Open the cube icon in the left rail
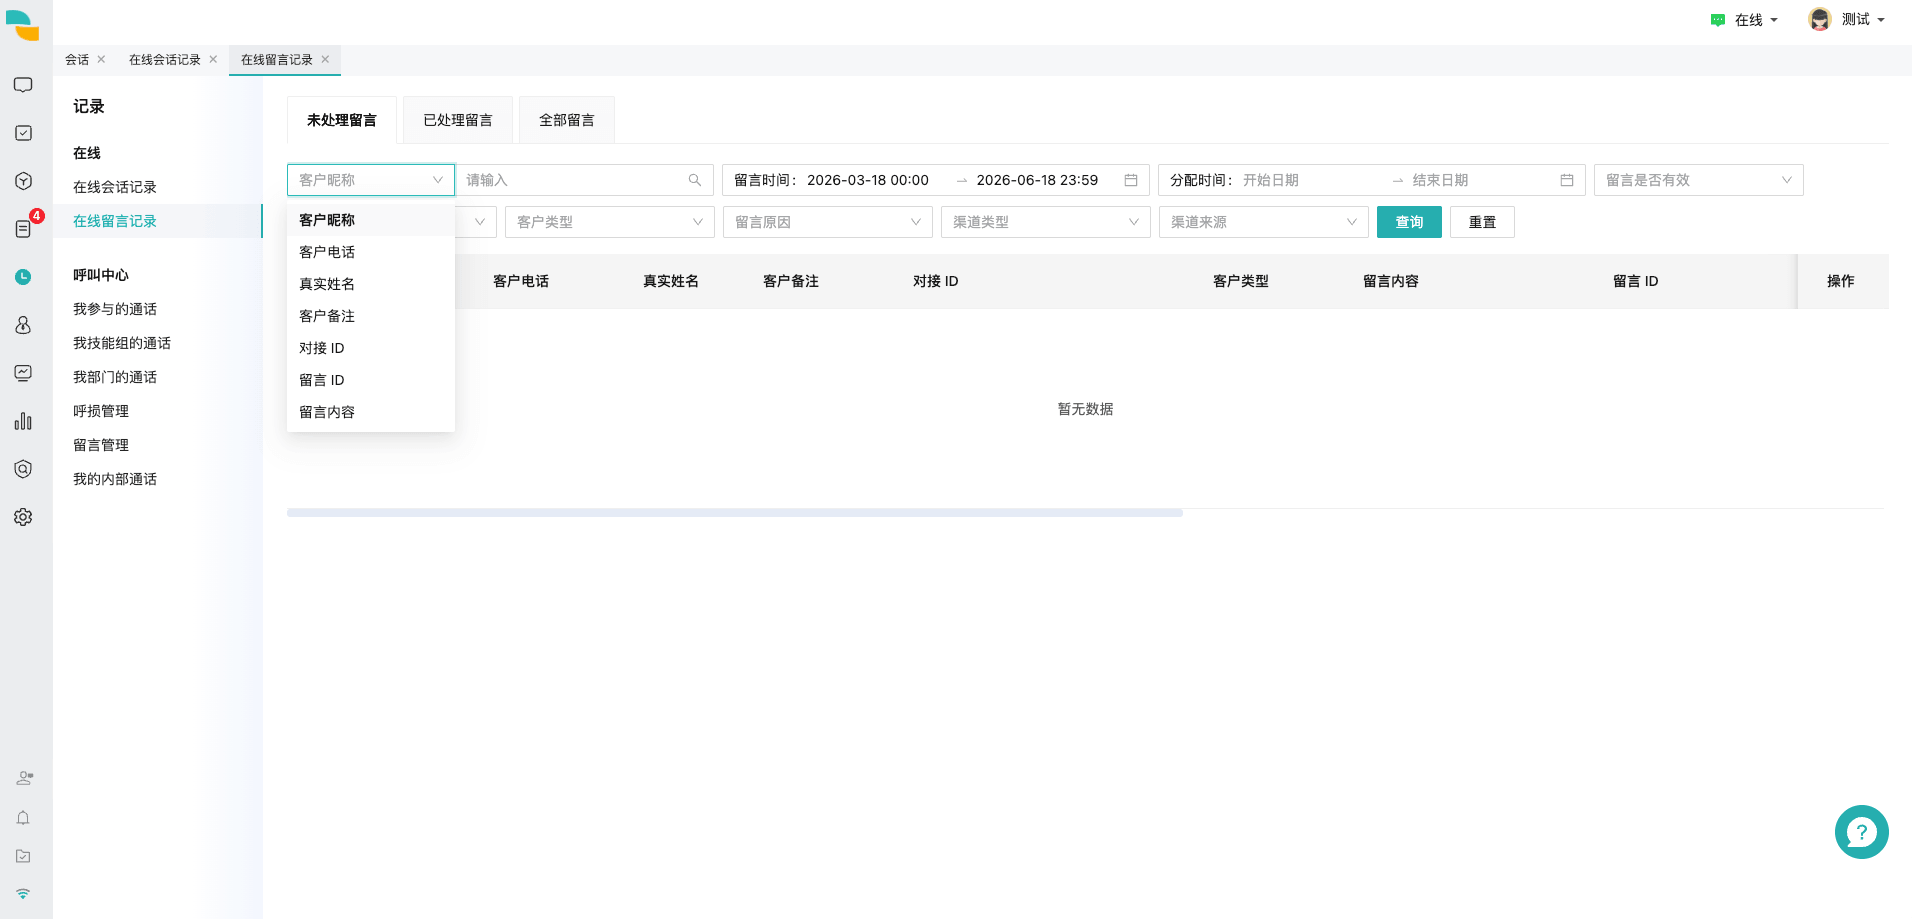This screenshot has height=919, width=1912. point(23,181)
